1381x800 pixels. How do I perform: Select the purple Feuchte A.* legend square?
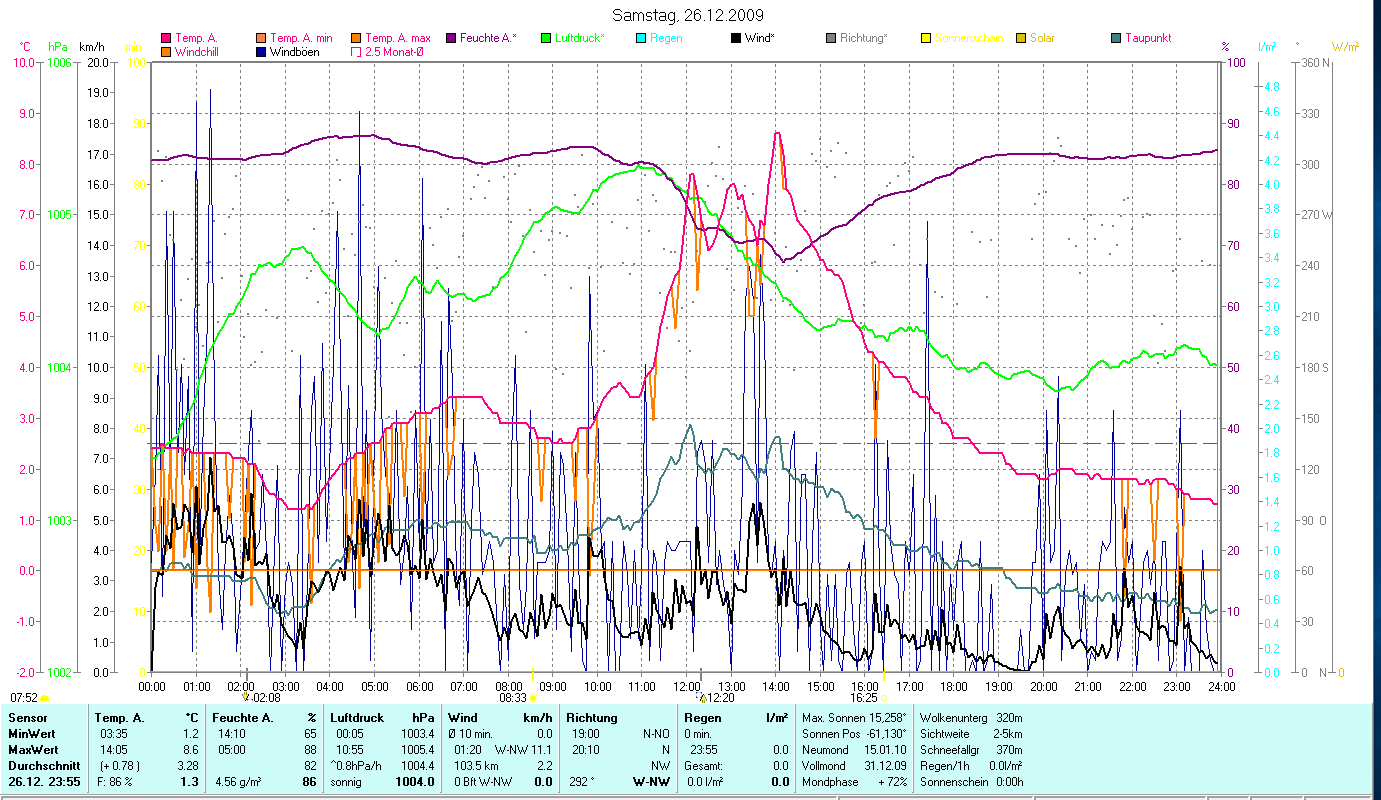click(x=451, y=39)
